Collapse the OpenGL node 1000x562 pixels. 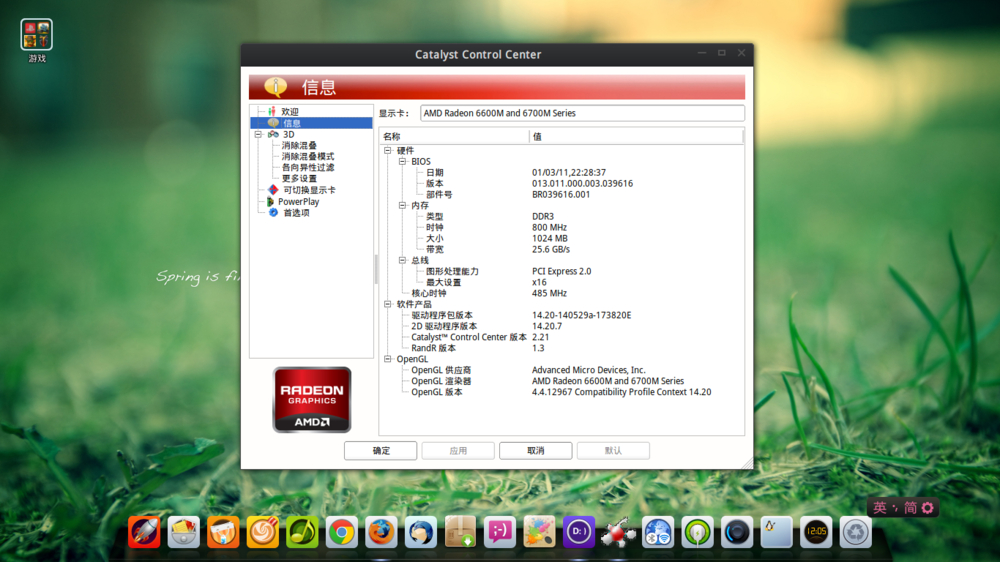388,359
